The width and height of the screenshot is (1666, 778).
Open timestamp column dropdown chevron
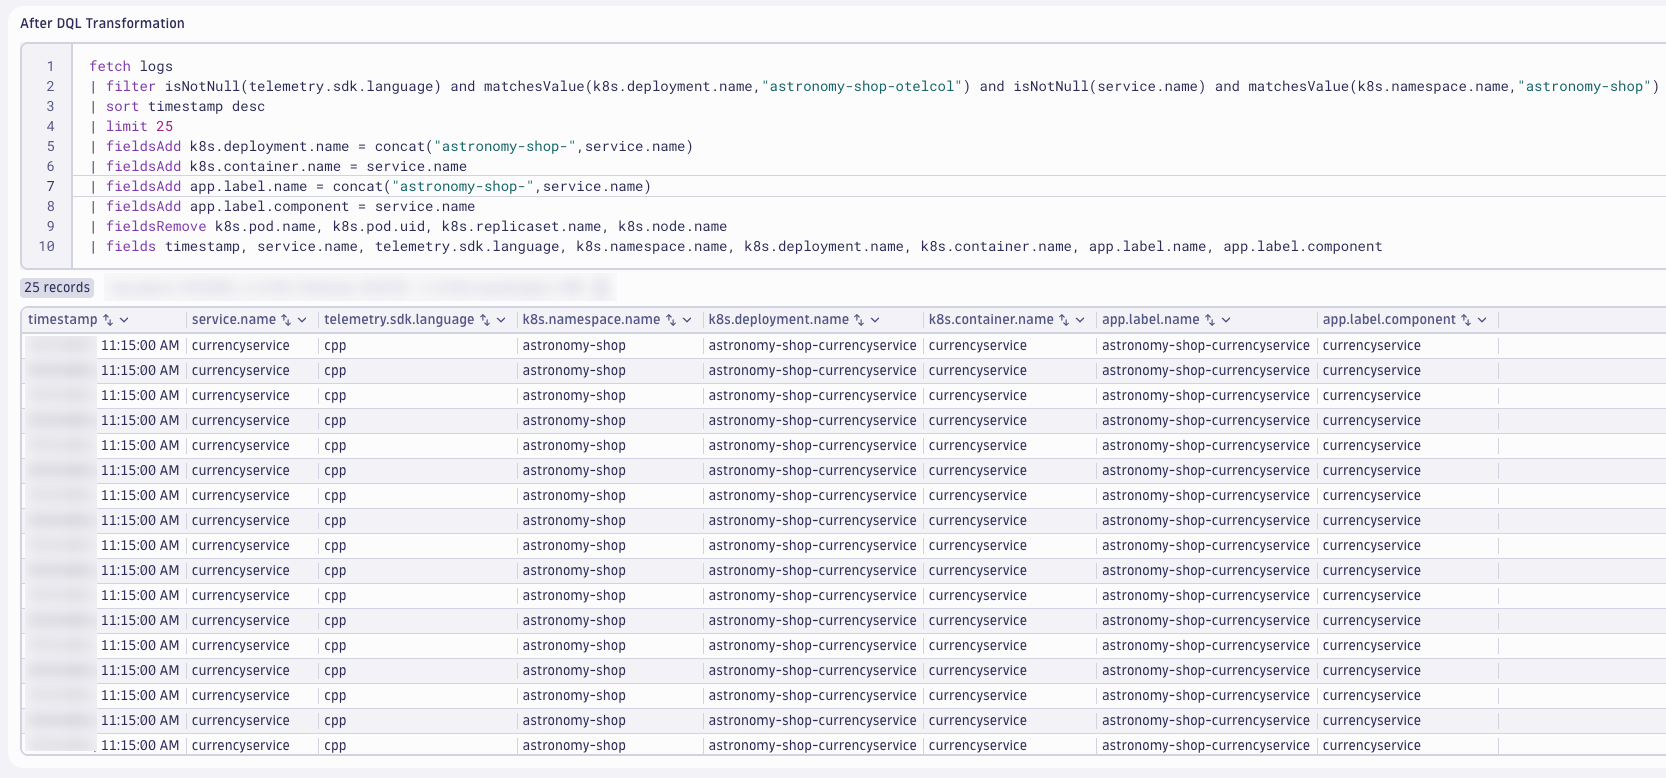[x=124, y=320]
